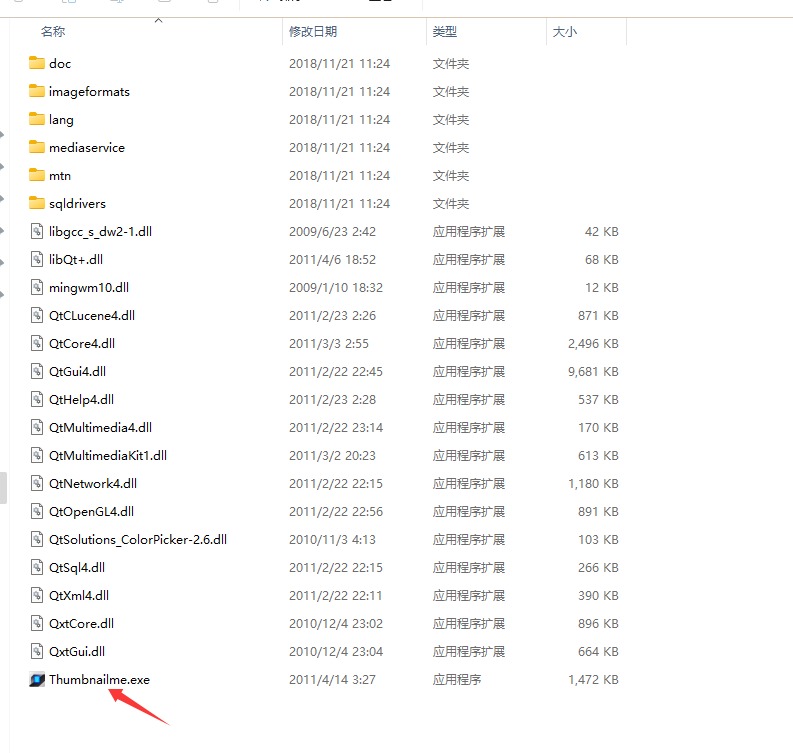Click the QtSolutions_ColorPicker-2.6.dll file icon
This screenshot has width=793, height=753.
point(37,539)
